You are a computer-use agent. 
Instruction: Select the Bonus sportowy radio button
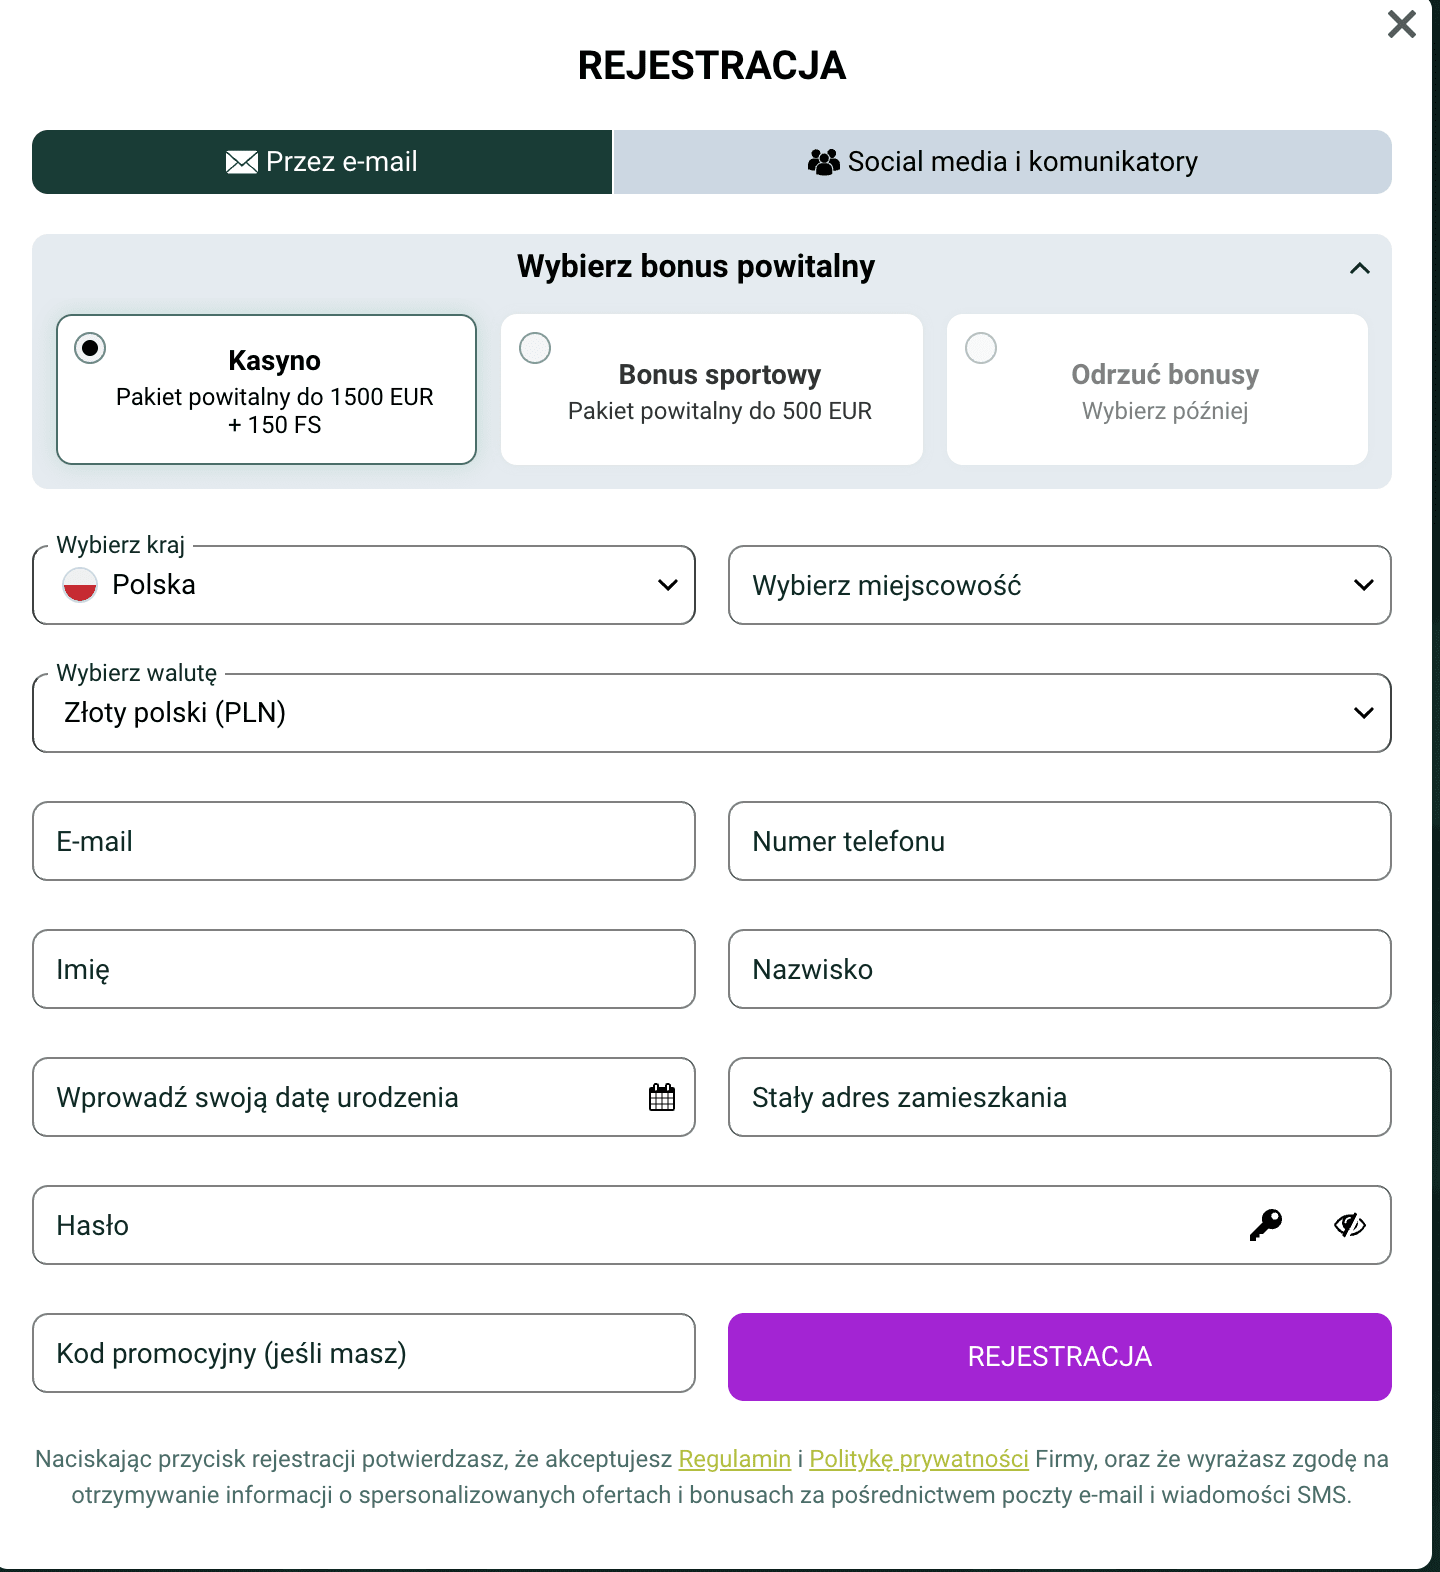pos(535,348)
